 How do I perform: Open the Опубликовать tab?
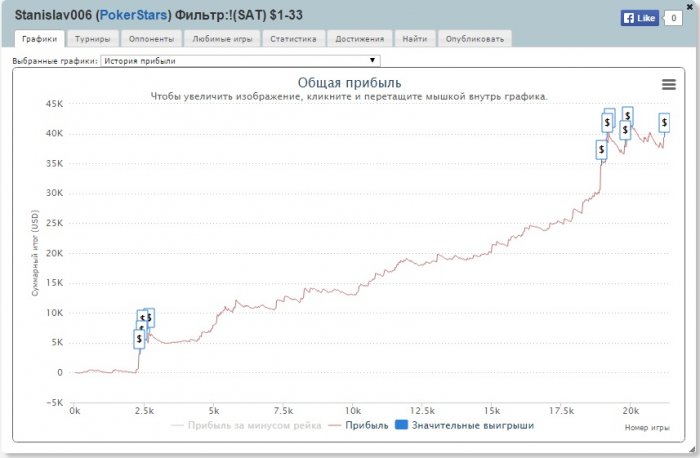coord(475,39)
